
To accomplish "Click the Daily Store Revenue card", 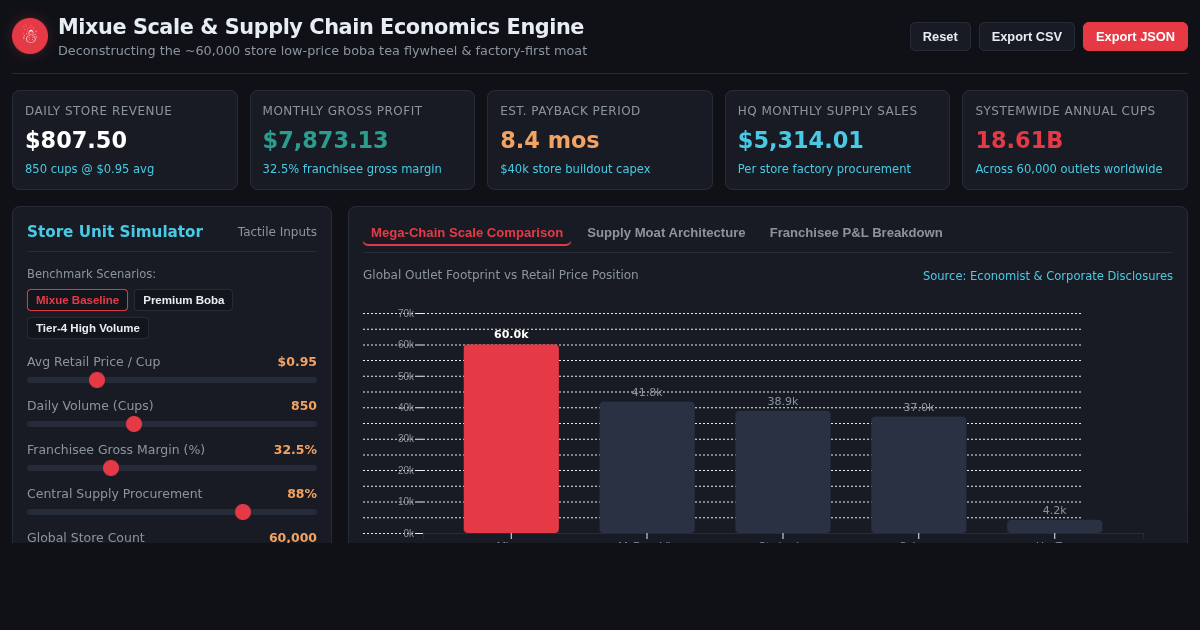I will click(125, 140).
